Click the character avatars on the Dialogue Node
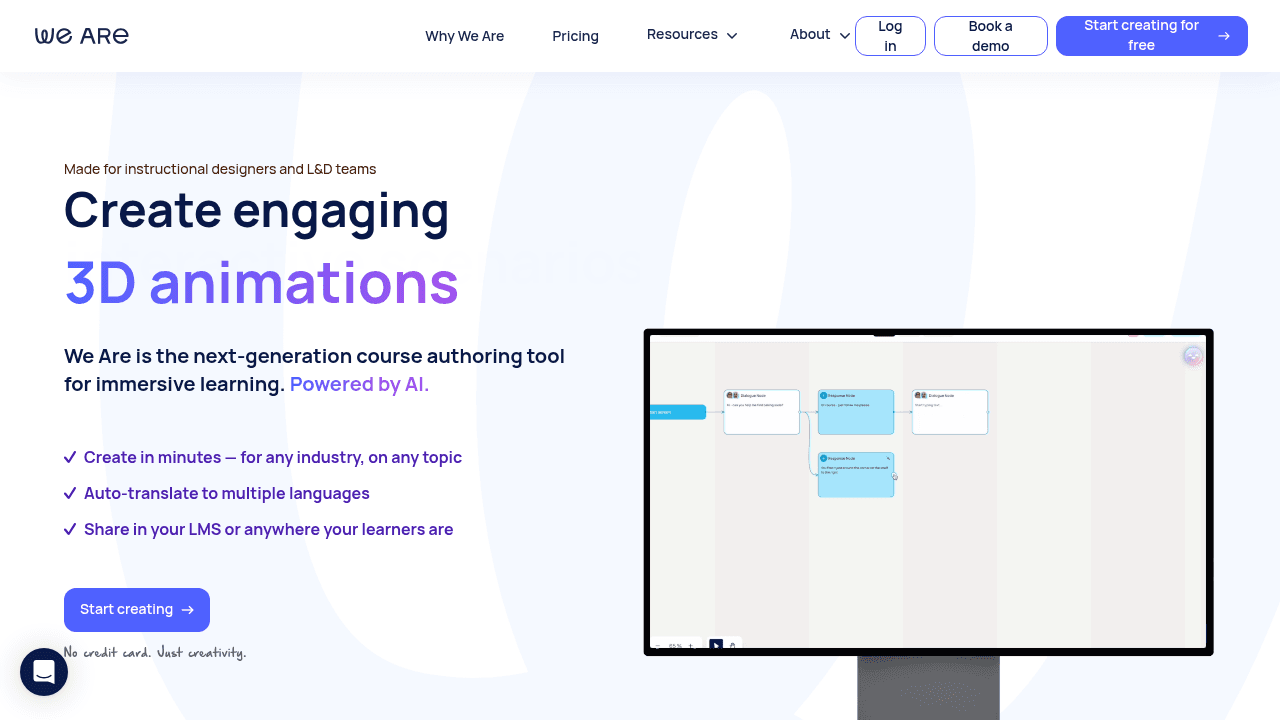Viewport: 1280px width, 720px height. coord(732,395)
